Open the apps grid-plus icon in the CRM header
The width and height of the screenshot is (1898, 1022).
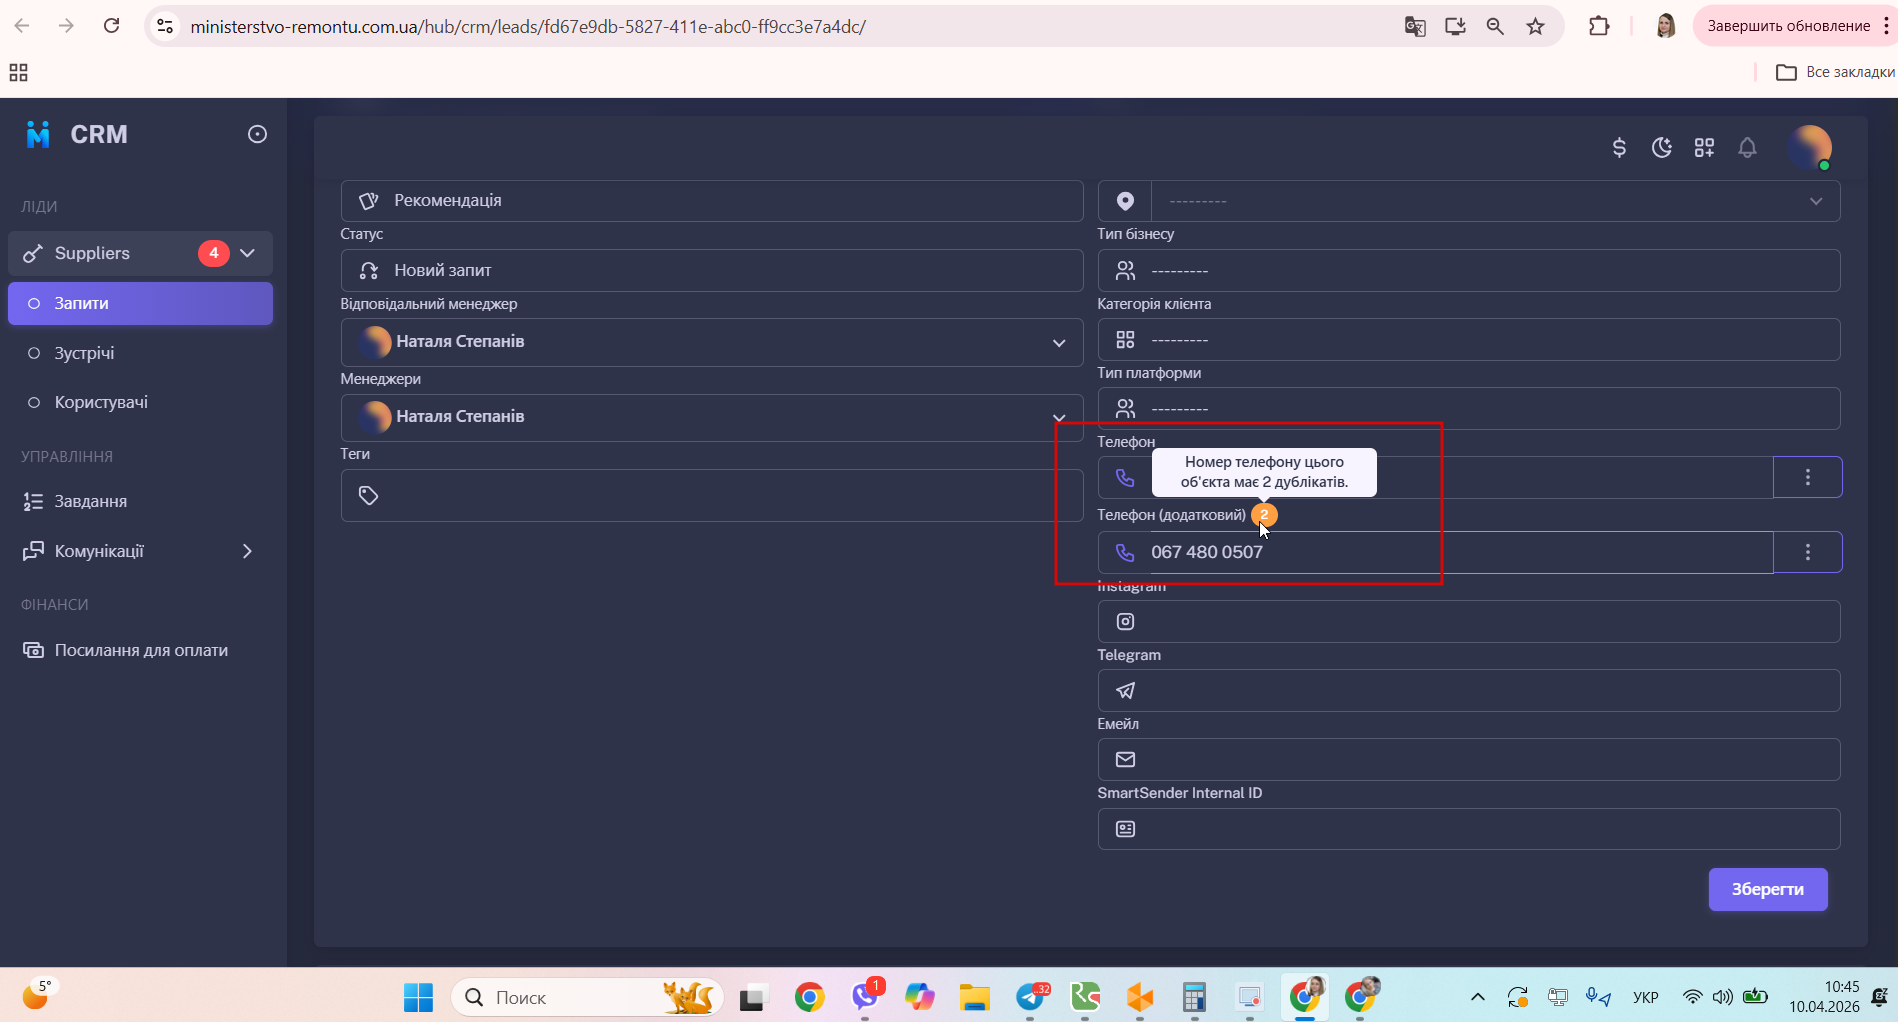[1705, 148]
